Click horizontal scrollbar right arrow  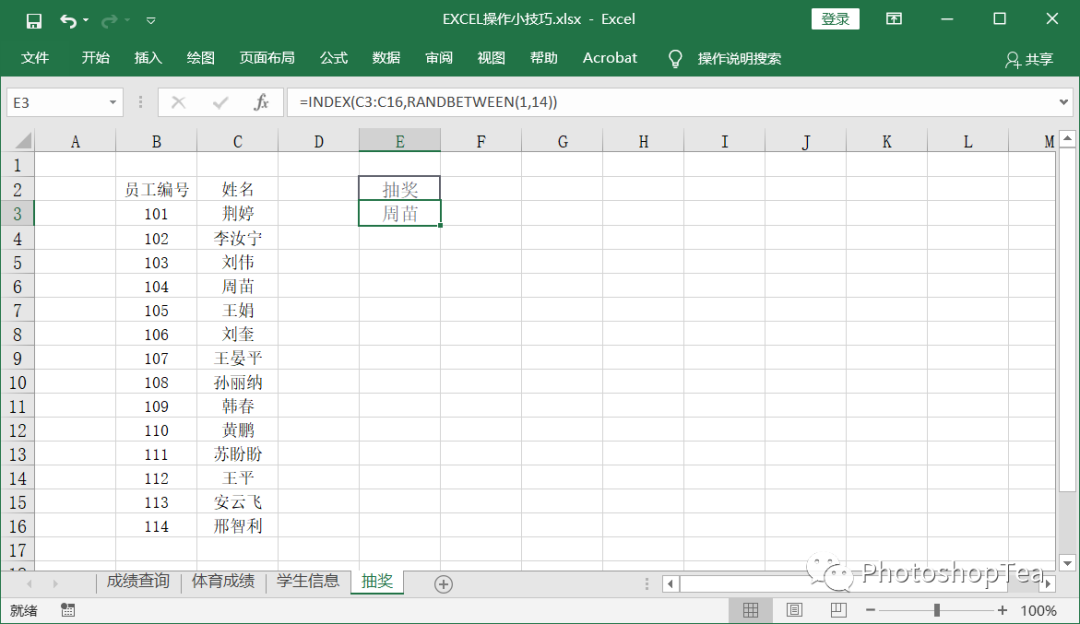(1048, 584)
